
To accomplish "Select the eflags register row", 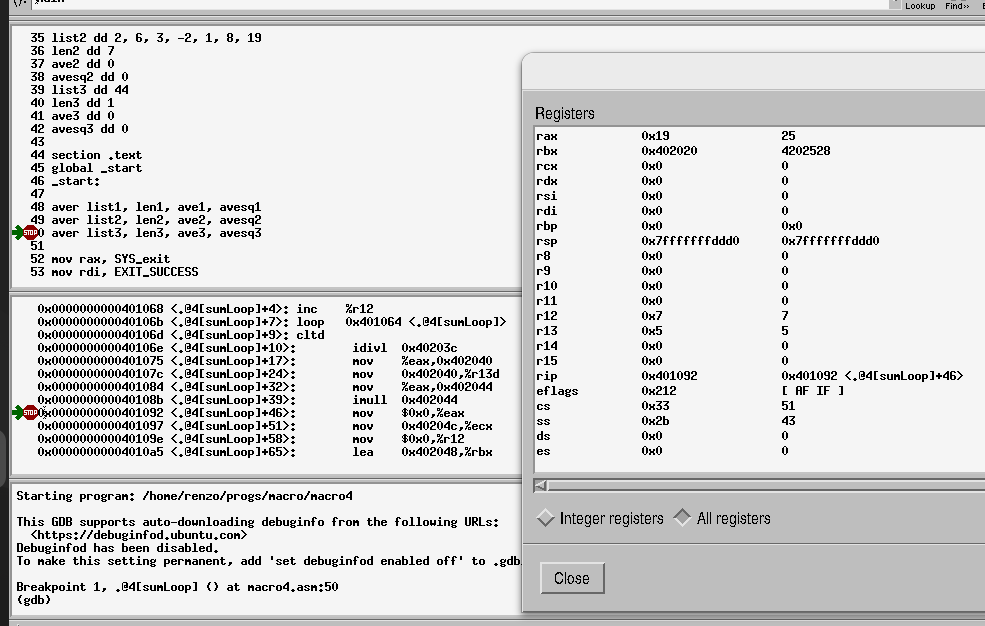I will click(760, 391).
